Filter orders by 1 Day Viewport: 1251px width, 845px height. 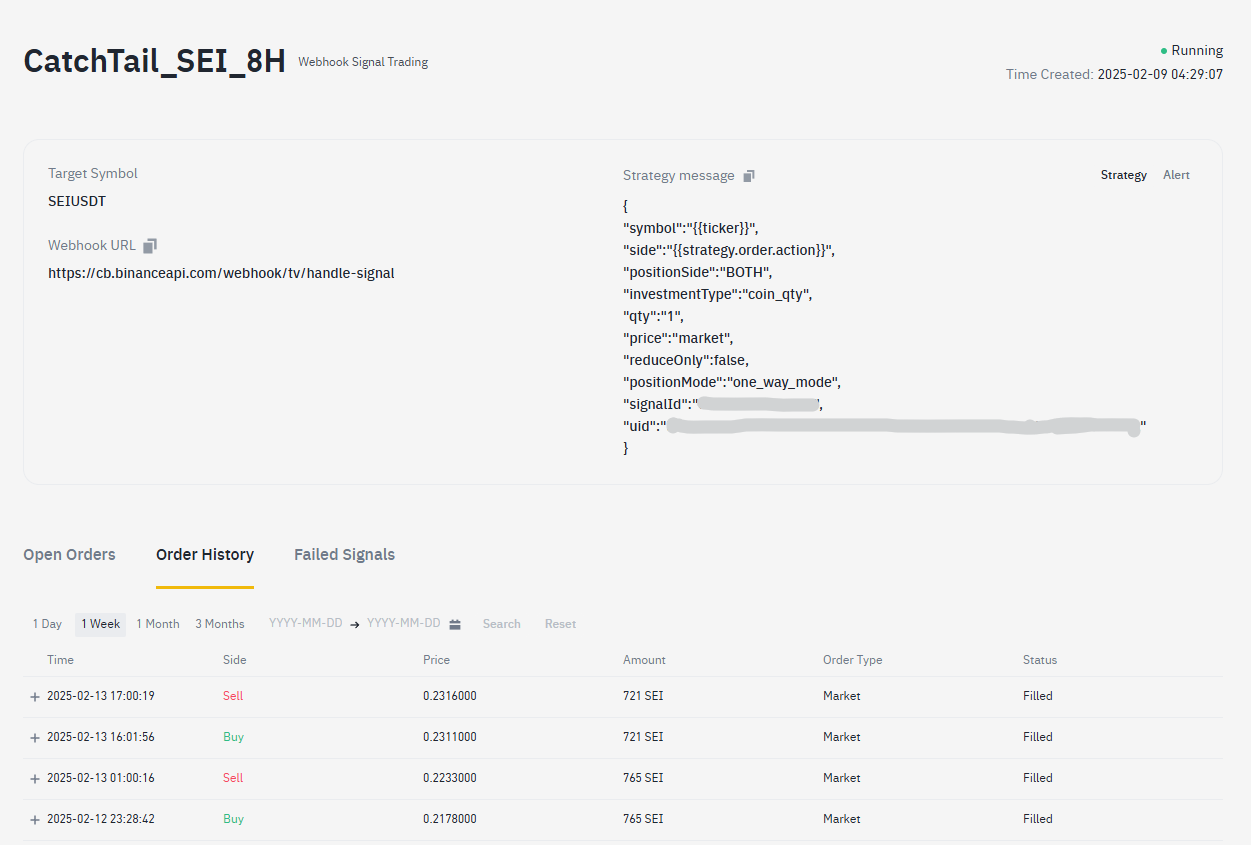tap(47, 624)
